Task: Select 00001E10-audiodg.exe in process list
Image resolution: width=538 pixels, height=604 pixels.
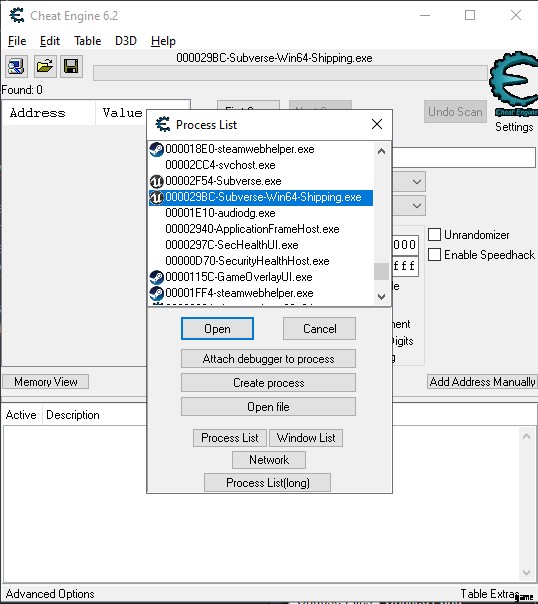Action: click(x=261, y=213)
